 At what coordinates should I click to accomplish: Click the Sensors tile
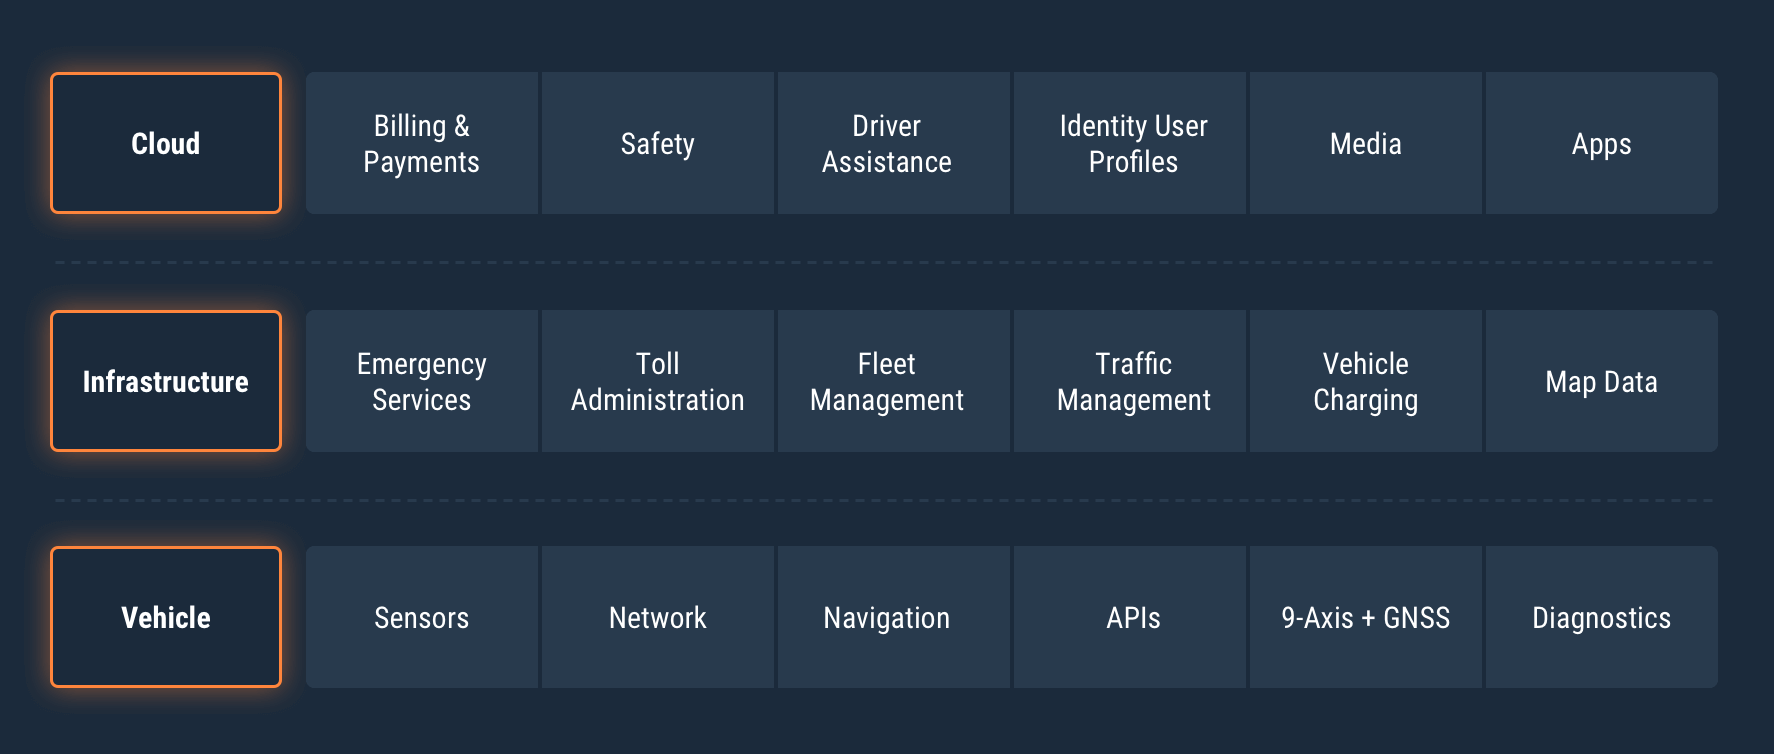click(x=422, y=617)
